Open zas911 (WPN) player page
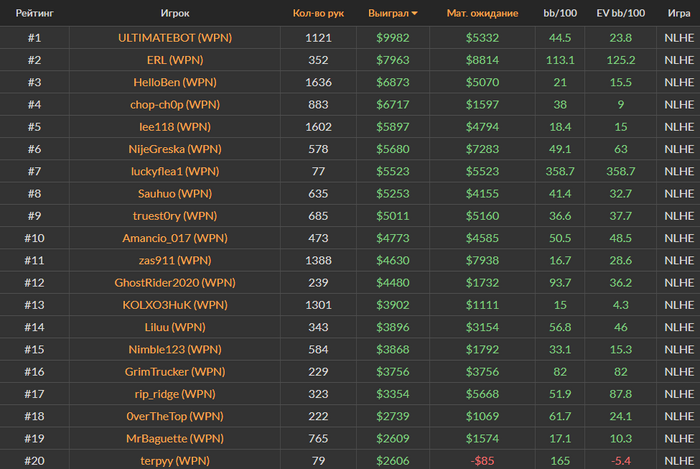700x469 pixels. 175,261
